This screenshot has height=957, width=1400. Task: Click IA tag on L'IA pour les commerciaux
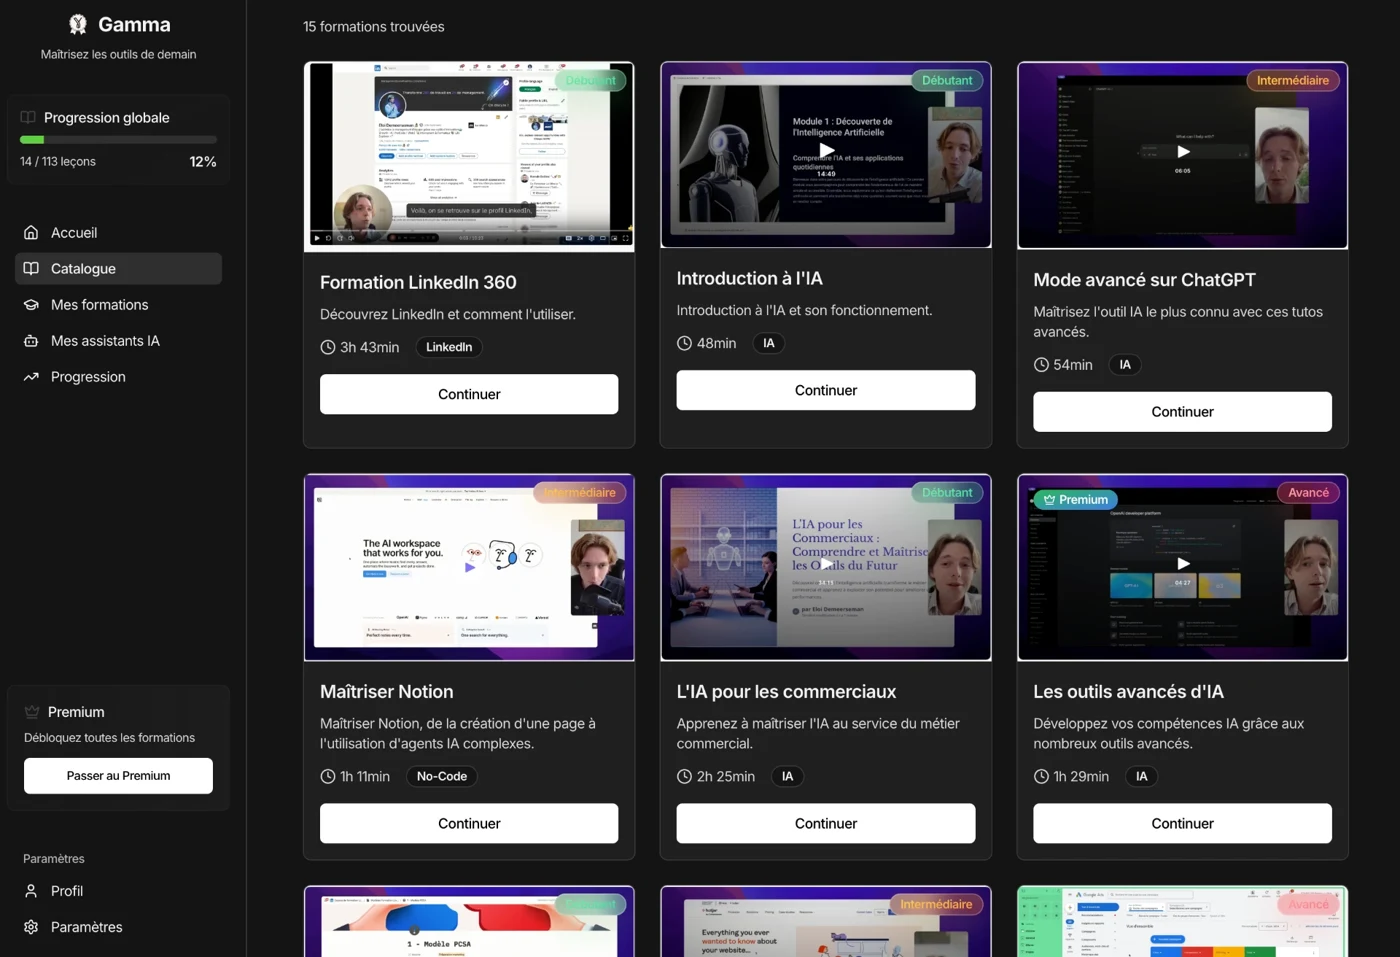[787, 776]
